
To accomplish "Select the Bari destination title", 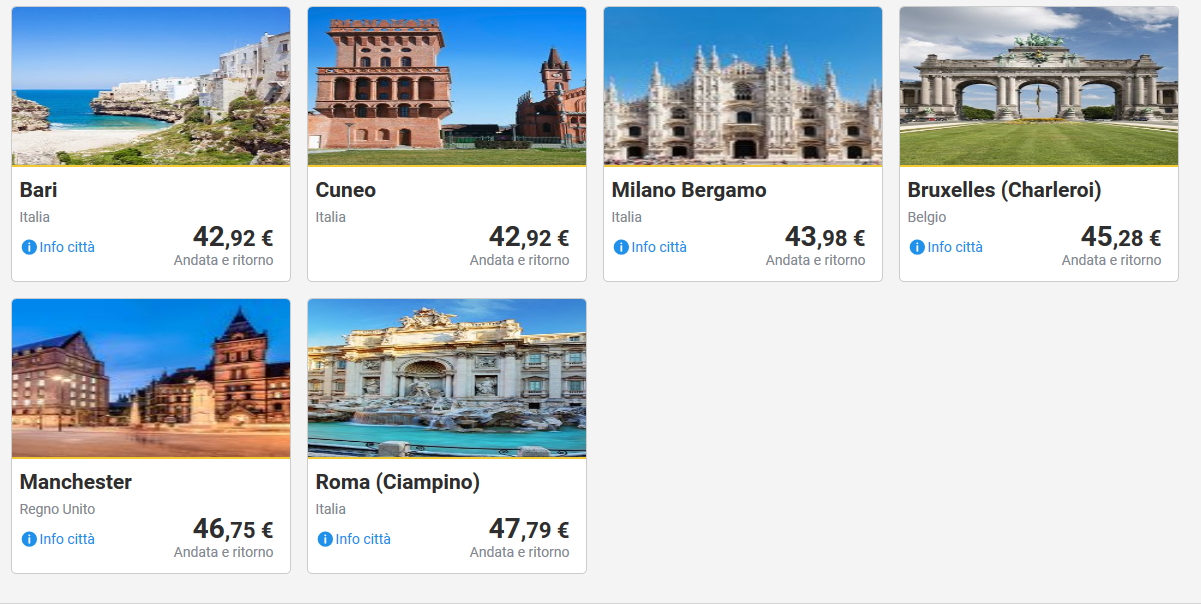I will pyautogui.click(x=39, y=190).
